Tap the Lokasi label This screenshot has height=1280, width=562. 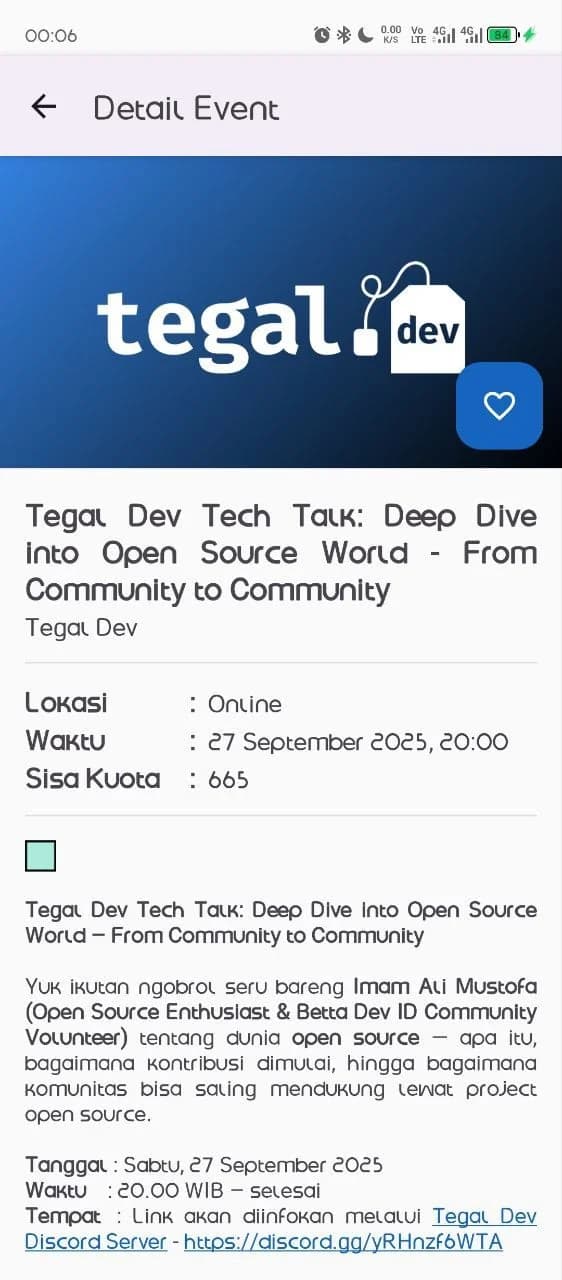pos(66,703)
